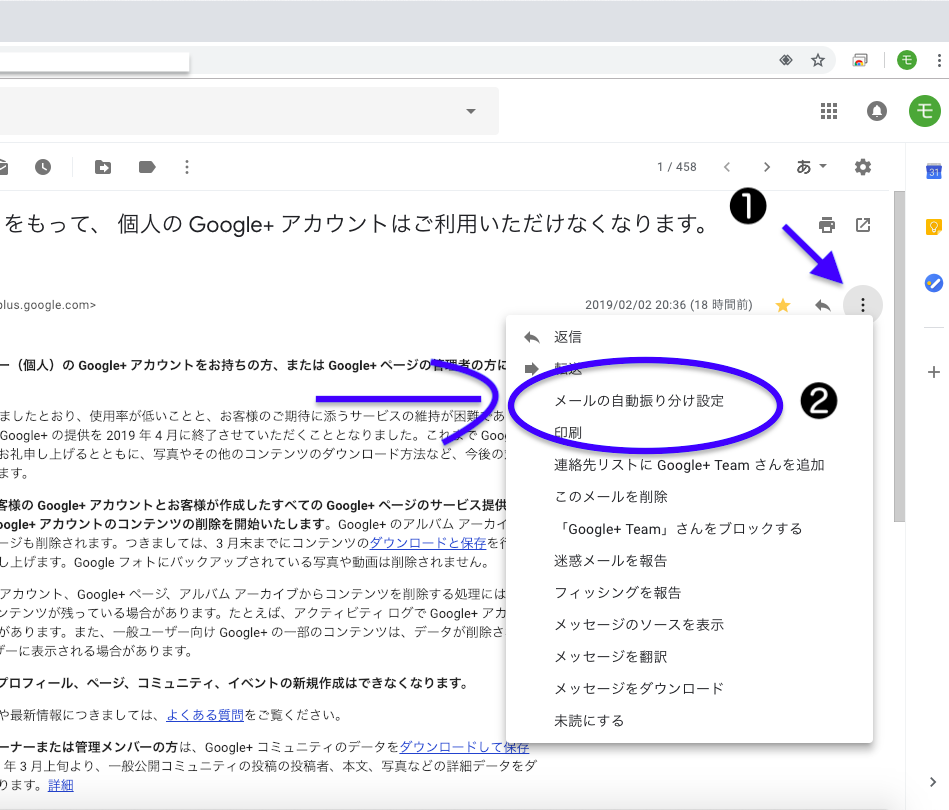The height and width of the screenshot is (810, 949).
Task: Select メールの自動振り分け設定 from menu
Action: [x=639, y=400]
